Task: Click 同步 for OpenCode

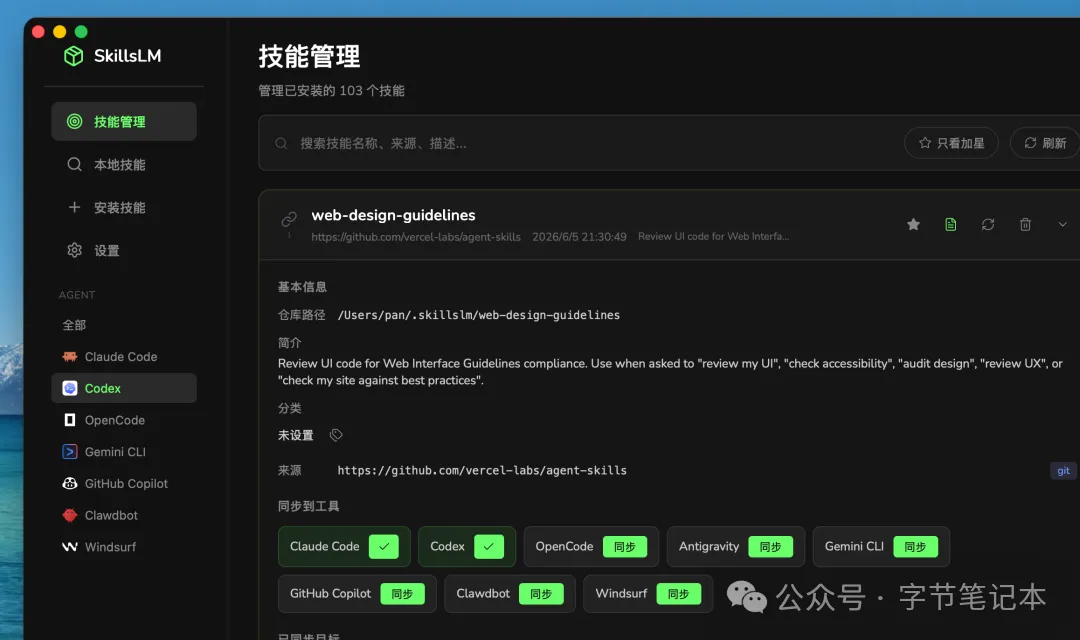Action: click(625, 547)
